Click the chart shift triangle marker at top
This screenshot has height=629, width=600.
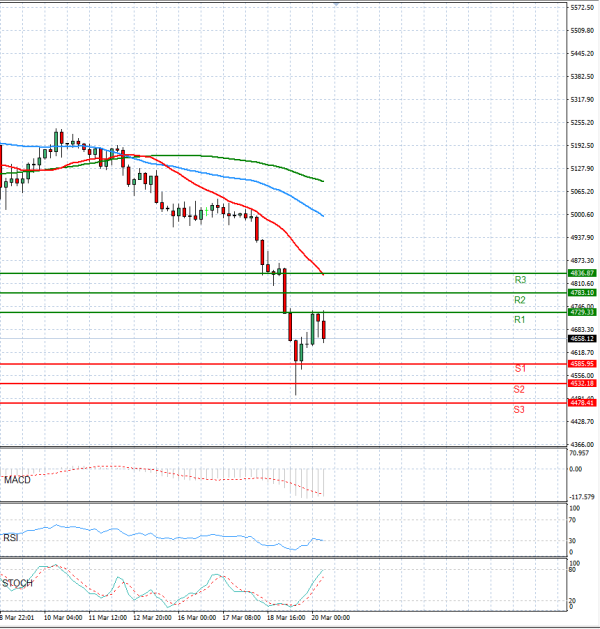[x=337, y=4]
